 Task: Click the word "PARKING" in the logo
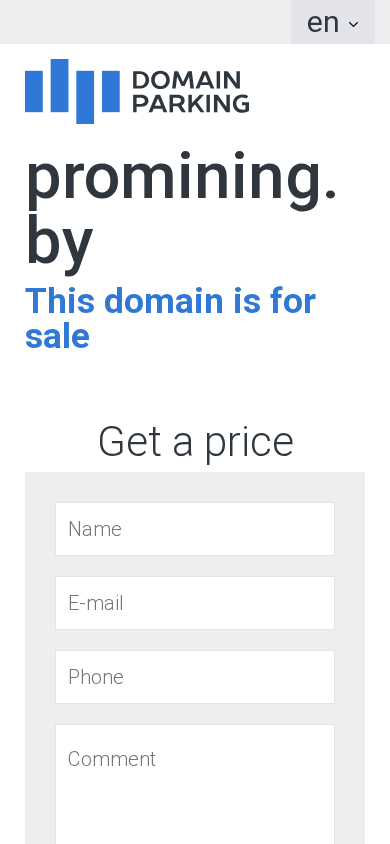pyautogui.click(x=191, y=103)
